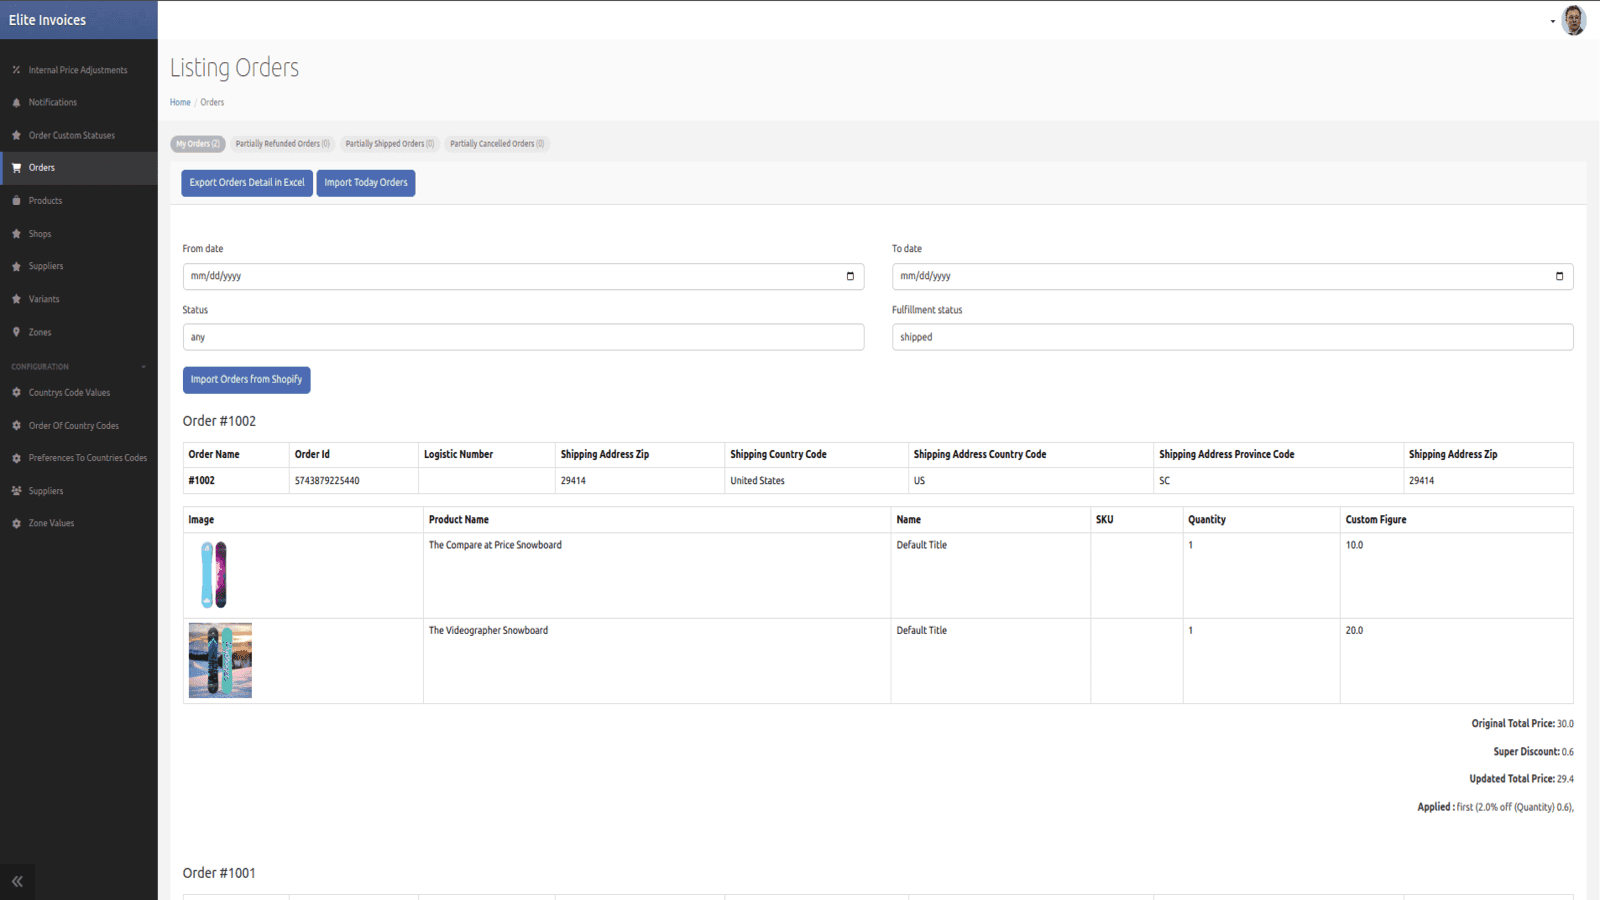Collapse the CONFIGURATION section chevron

point(143,366)
